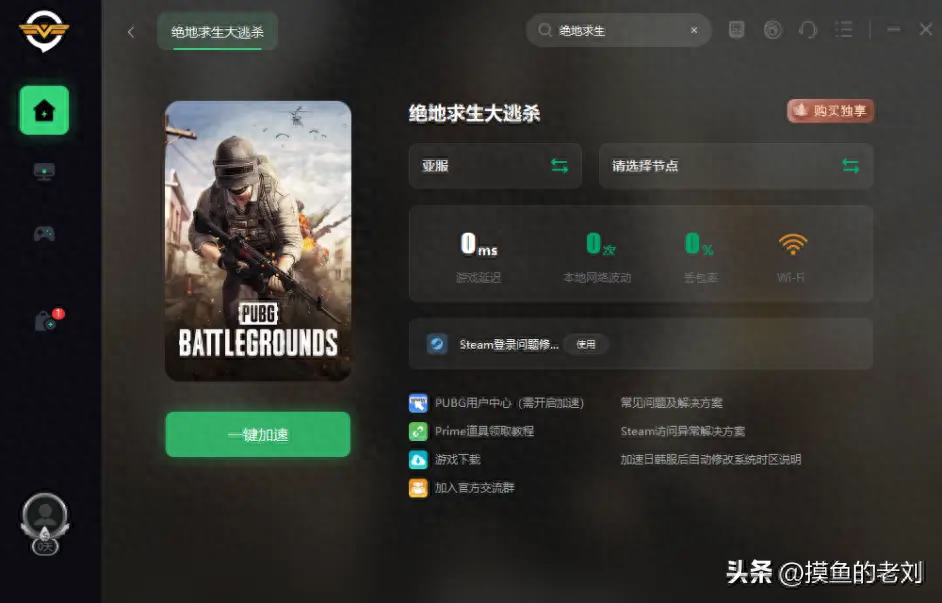The width and height of the screenshot is (942, 603).
Task: Switch to 绝地求生大逃杀 tab
Action: point(217,31)
